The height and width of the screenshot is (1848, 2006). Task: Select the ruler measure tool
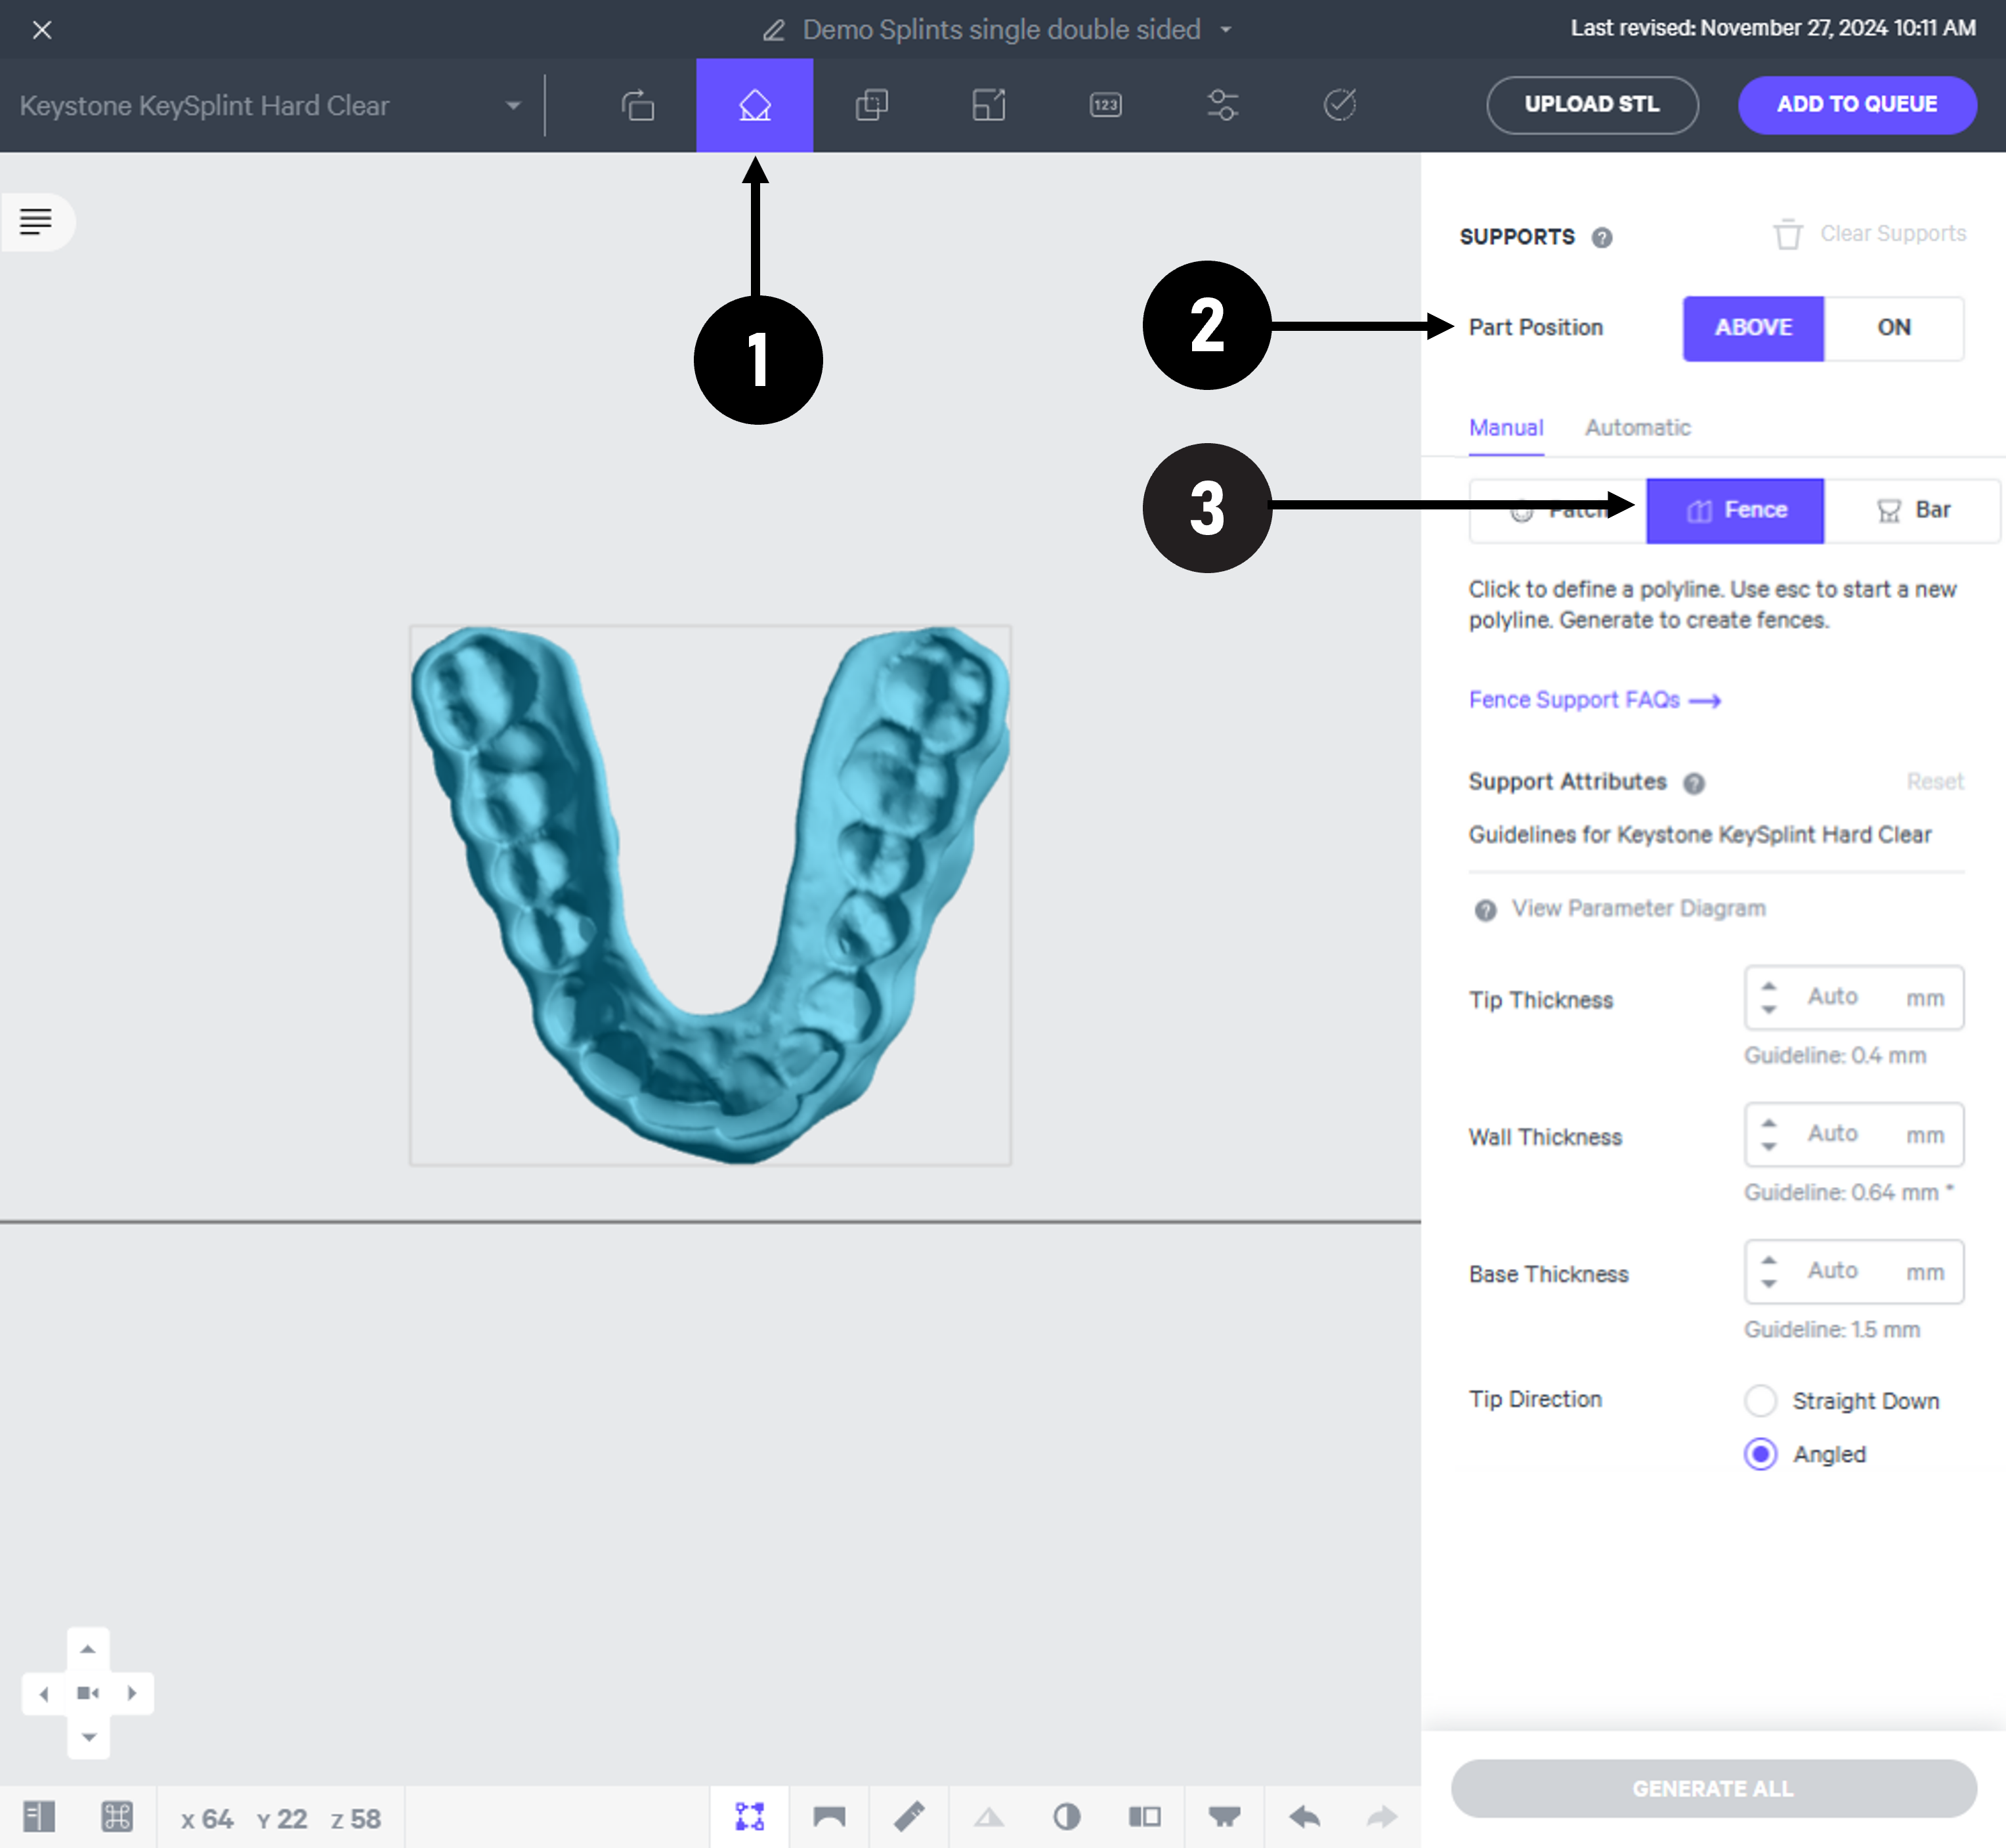(909, 1817)
